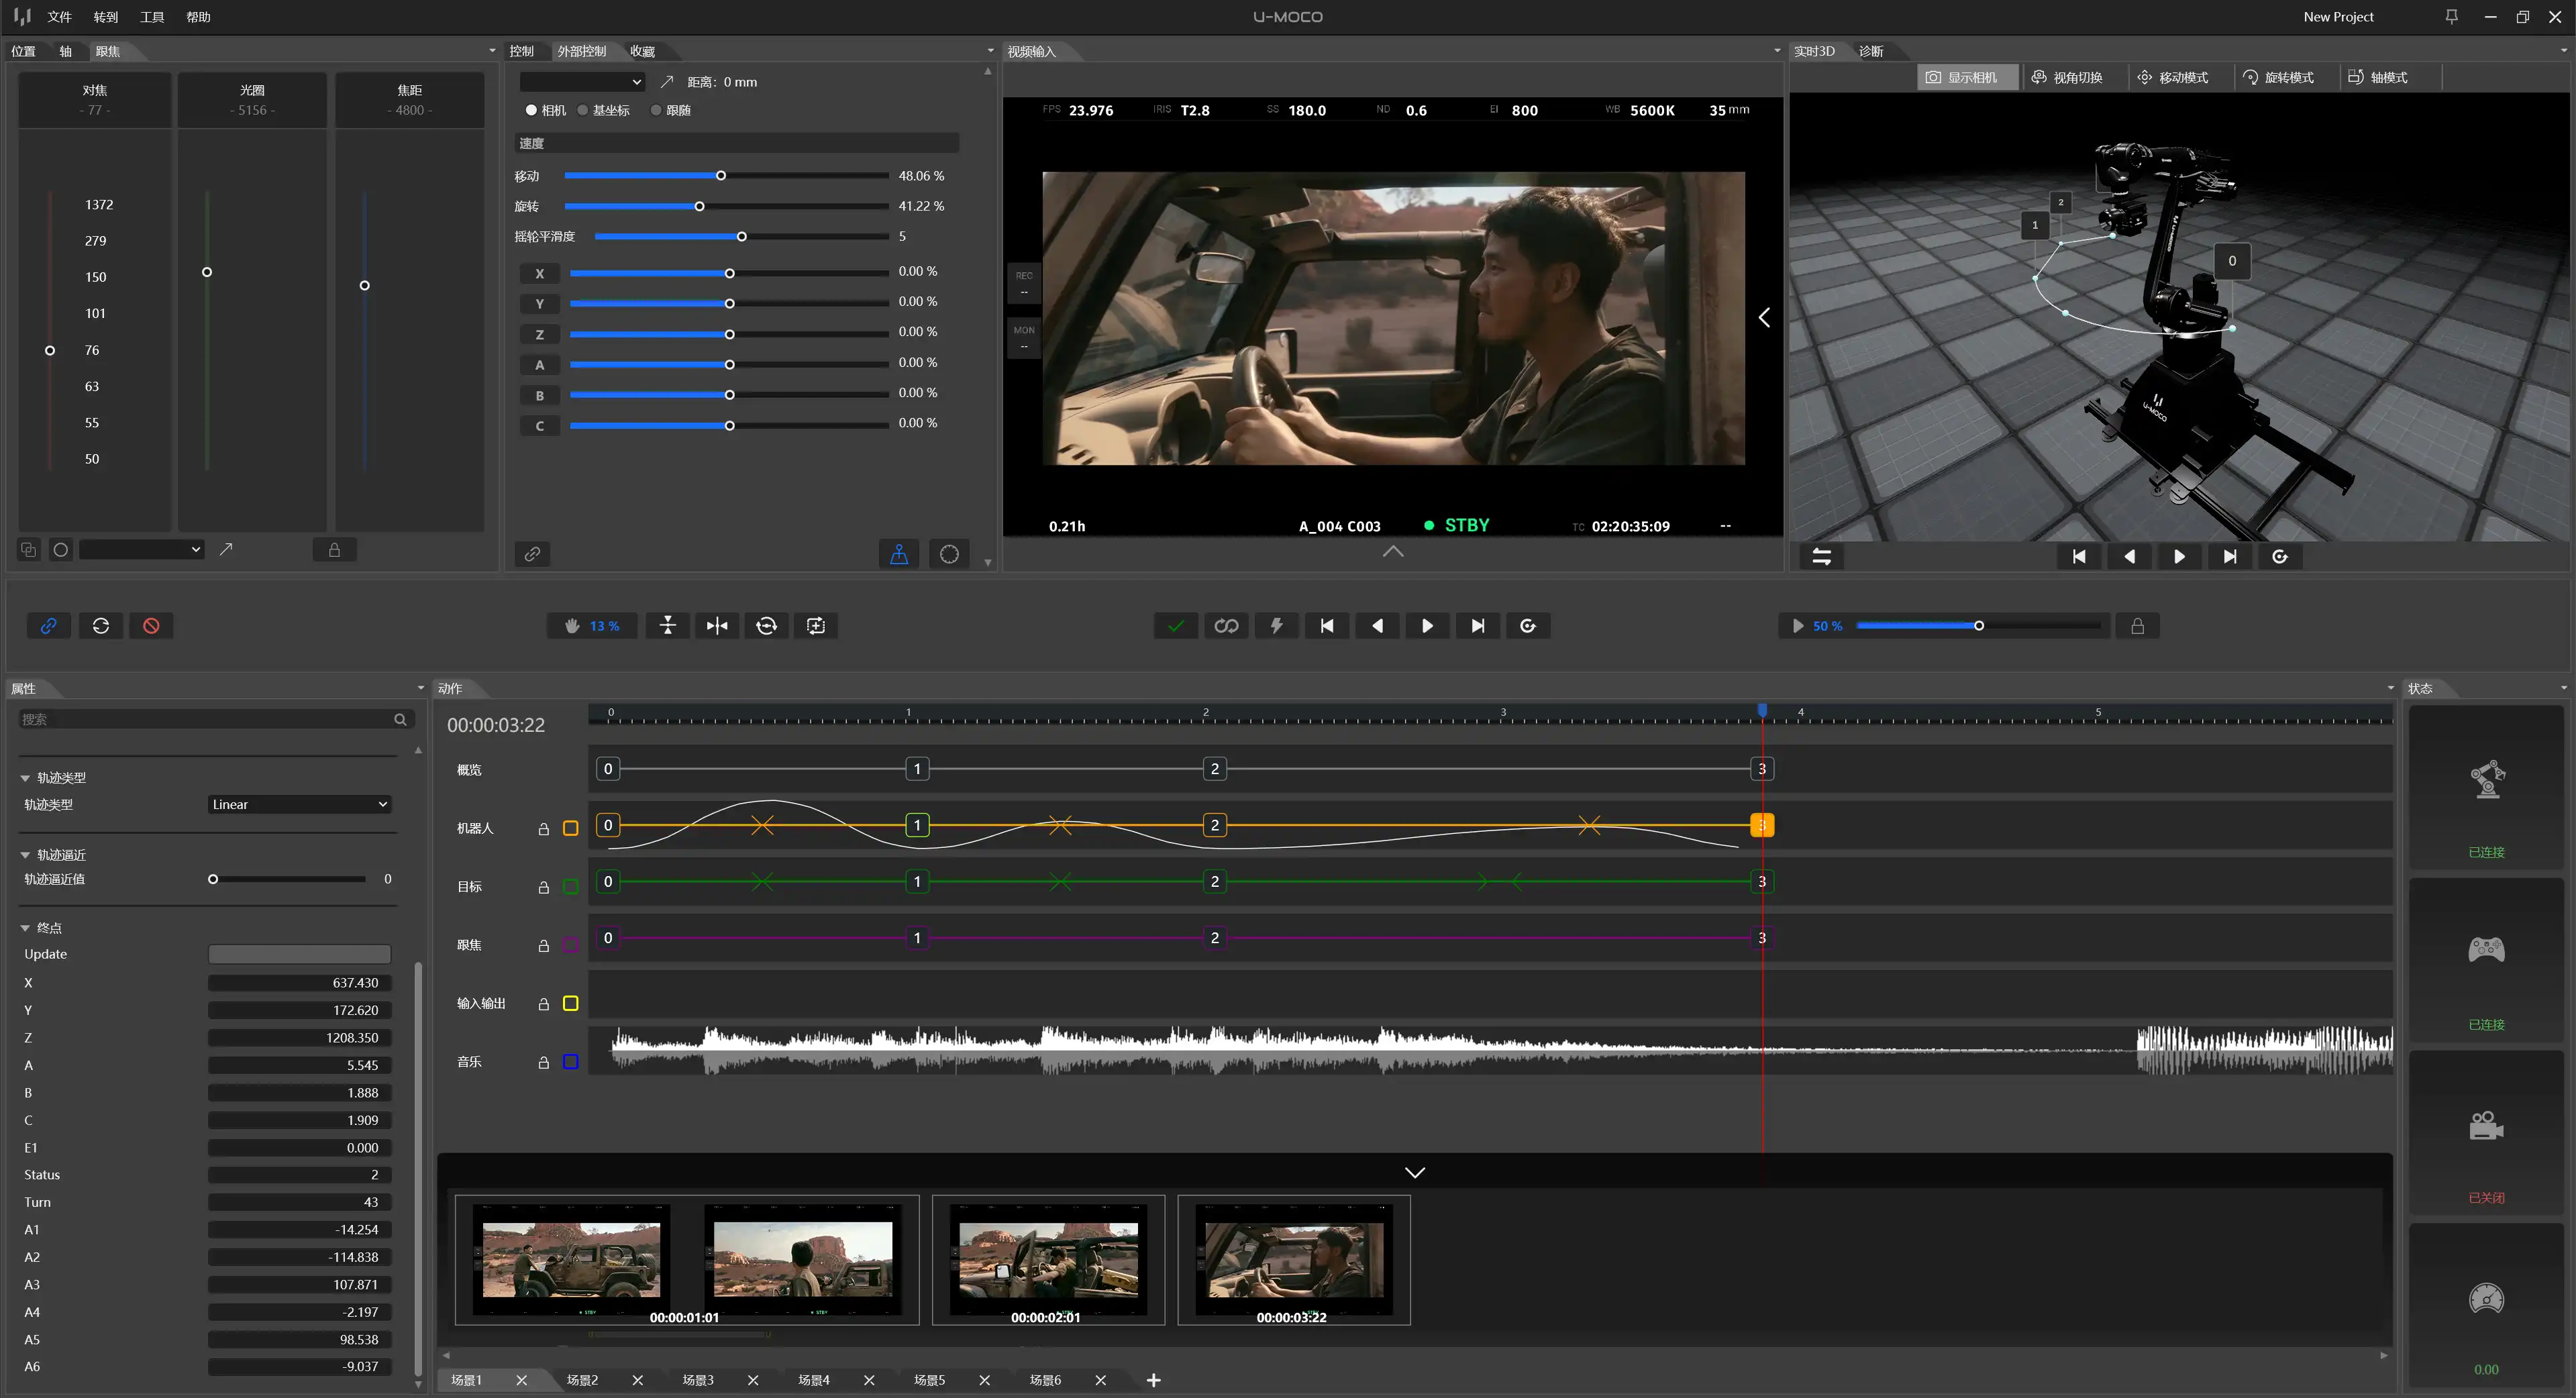Select the 相机 radio button
Image resolution: width=2576 pixels, height=1398 pixels.
tap(531, 110)
